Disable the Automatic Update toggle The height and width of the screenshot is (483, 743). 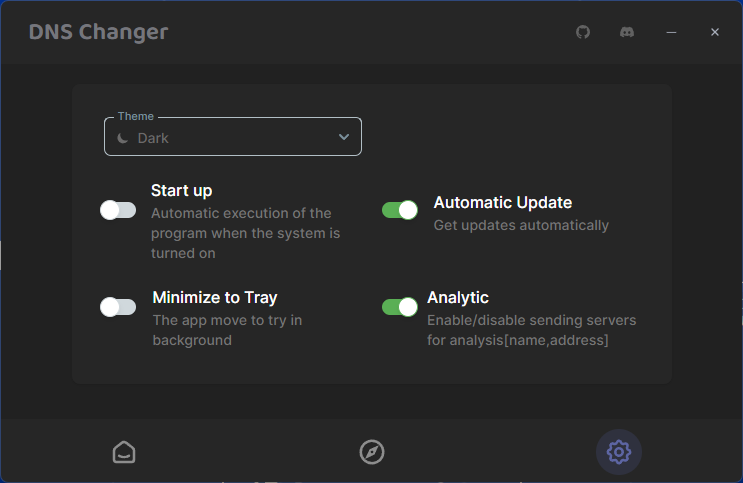tap(400, 210)
